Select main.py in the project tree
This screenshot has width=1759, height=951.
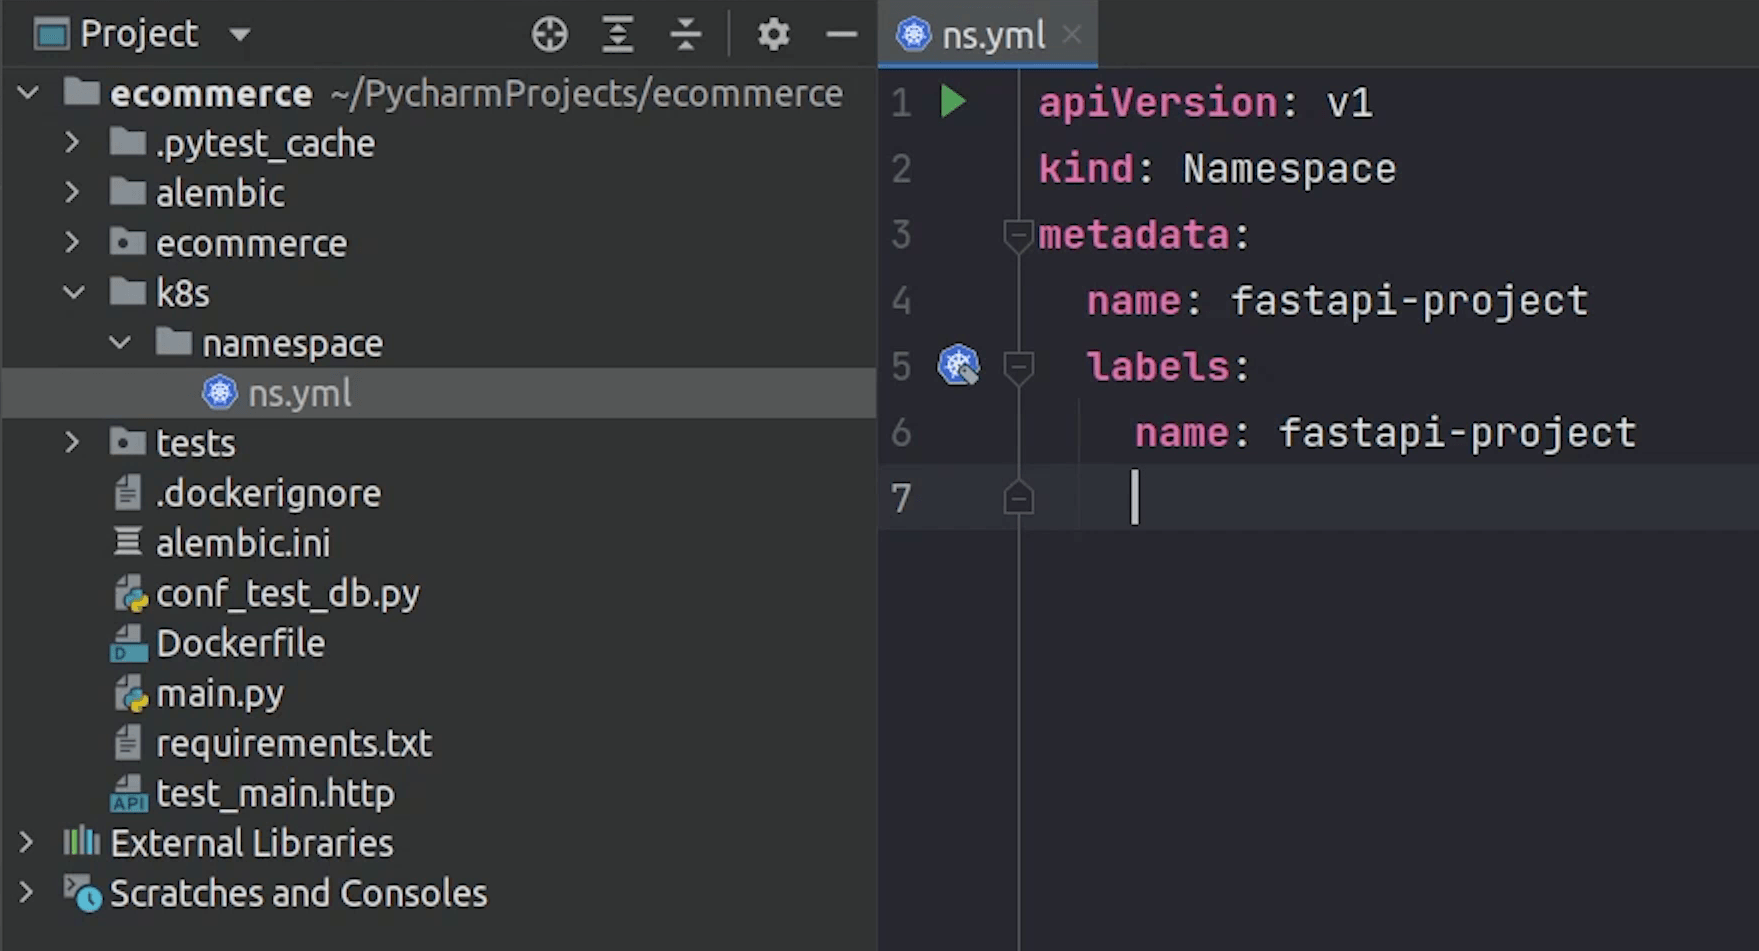click(x=219, y=694)
